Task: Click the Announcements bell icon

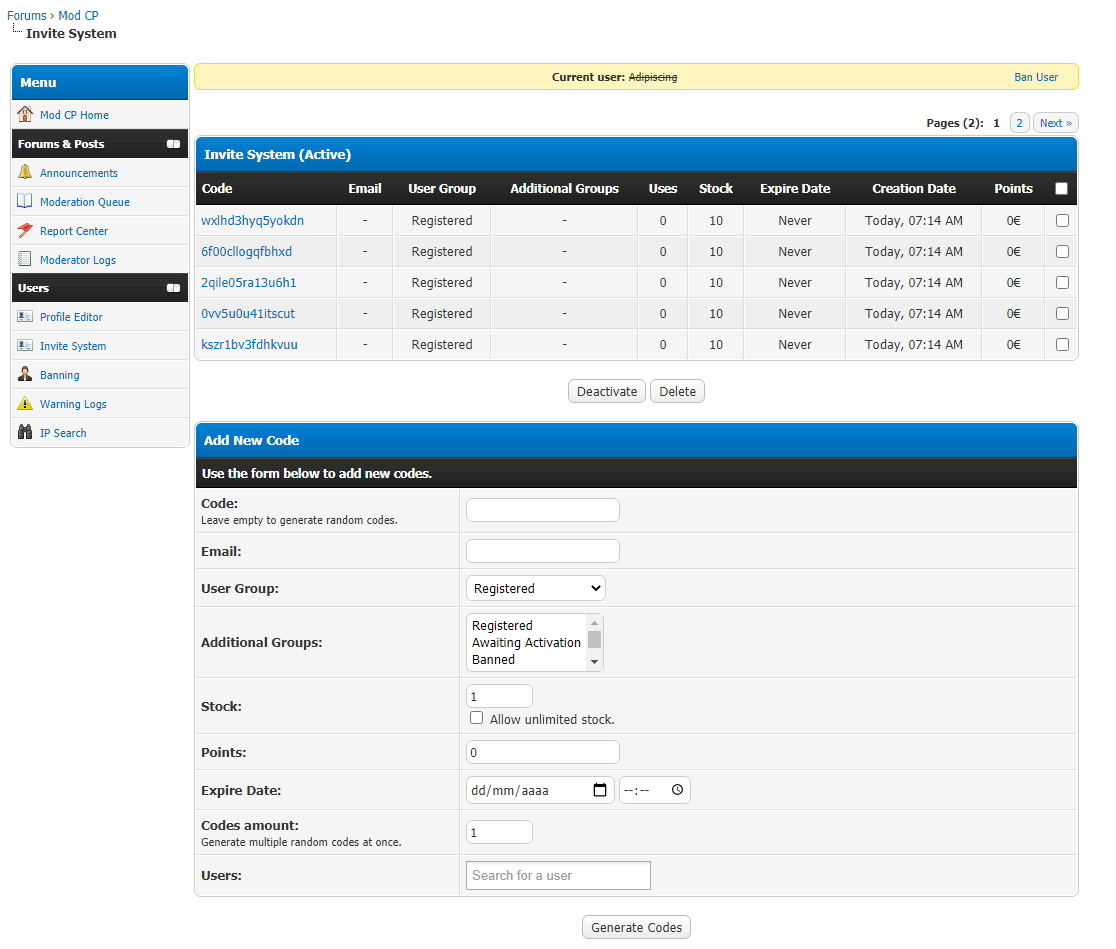Action: pos(25,172)
